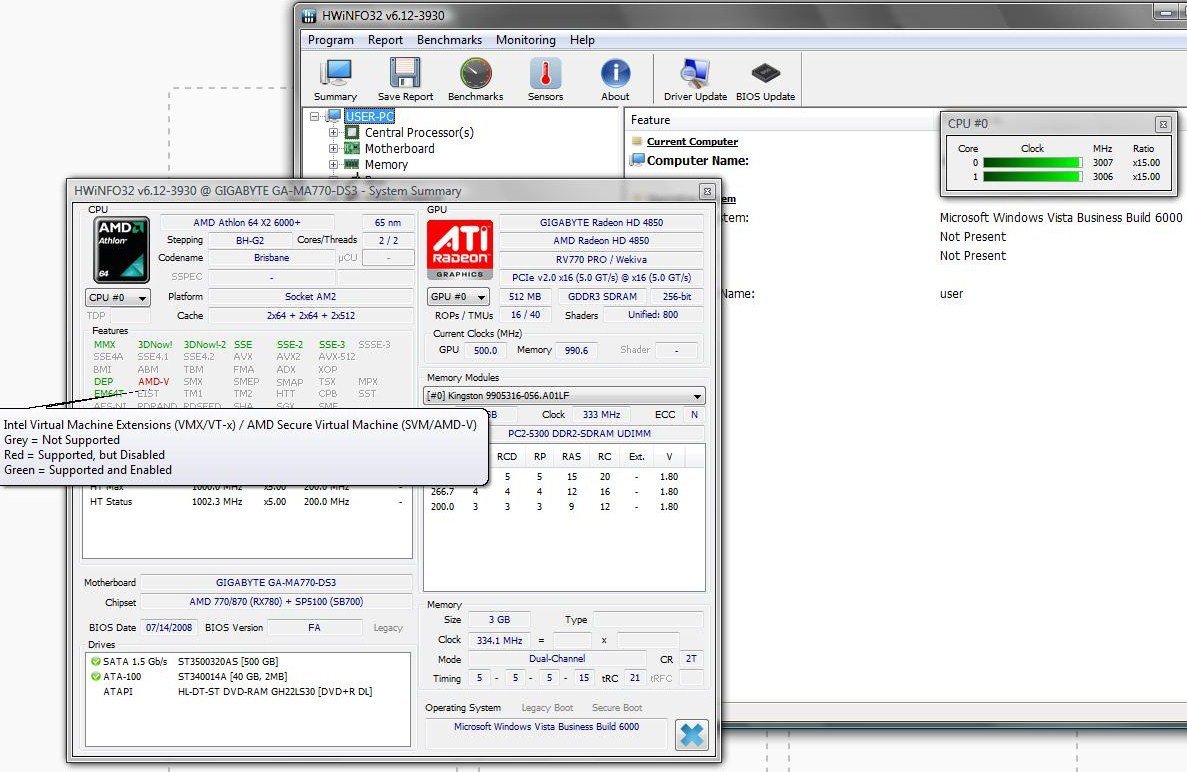
Task: Collapse the USER-PC tree node
Action: click(314, 117)
